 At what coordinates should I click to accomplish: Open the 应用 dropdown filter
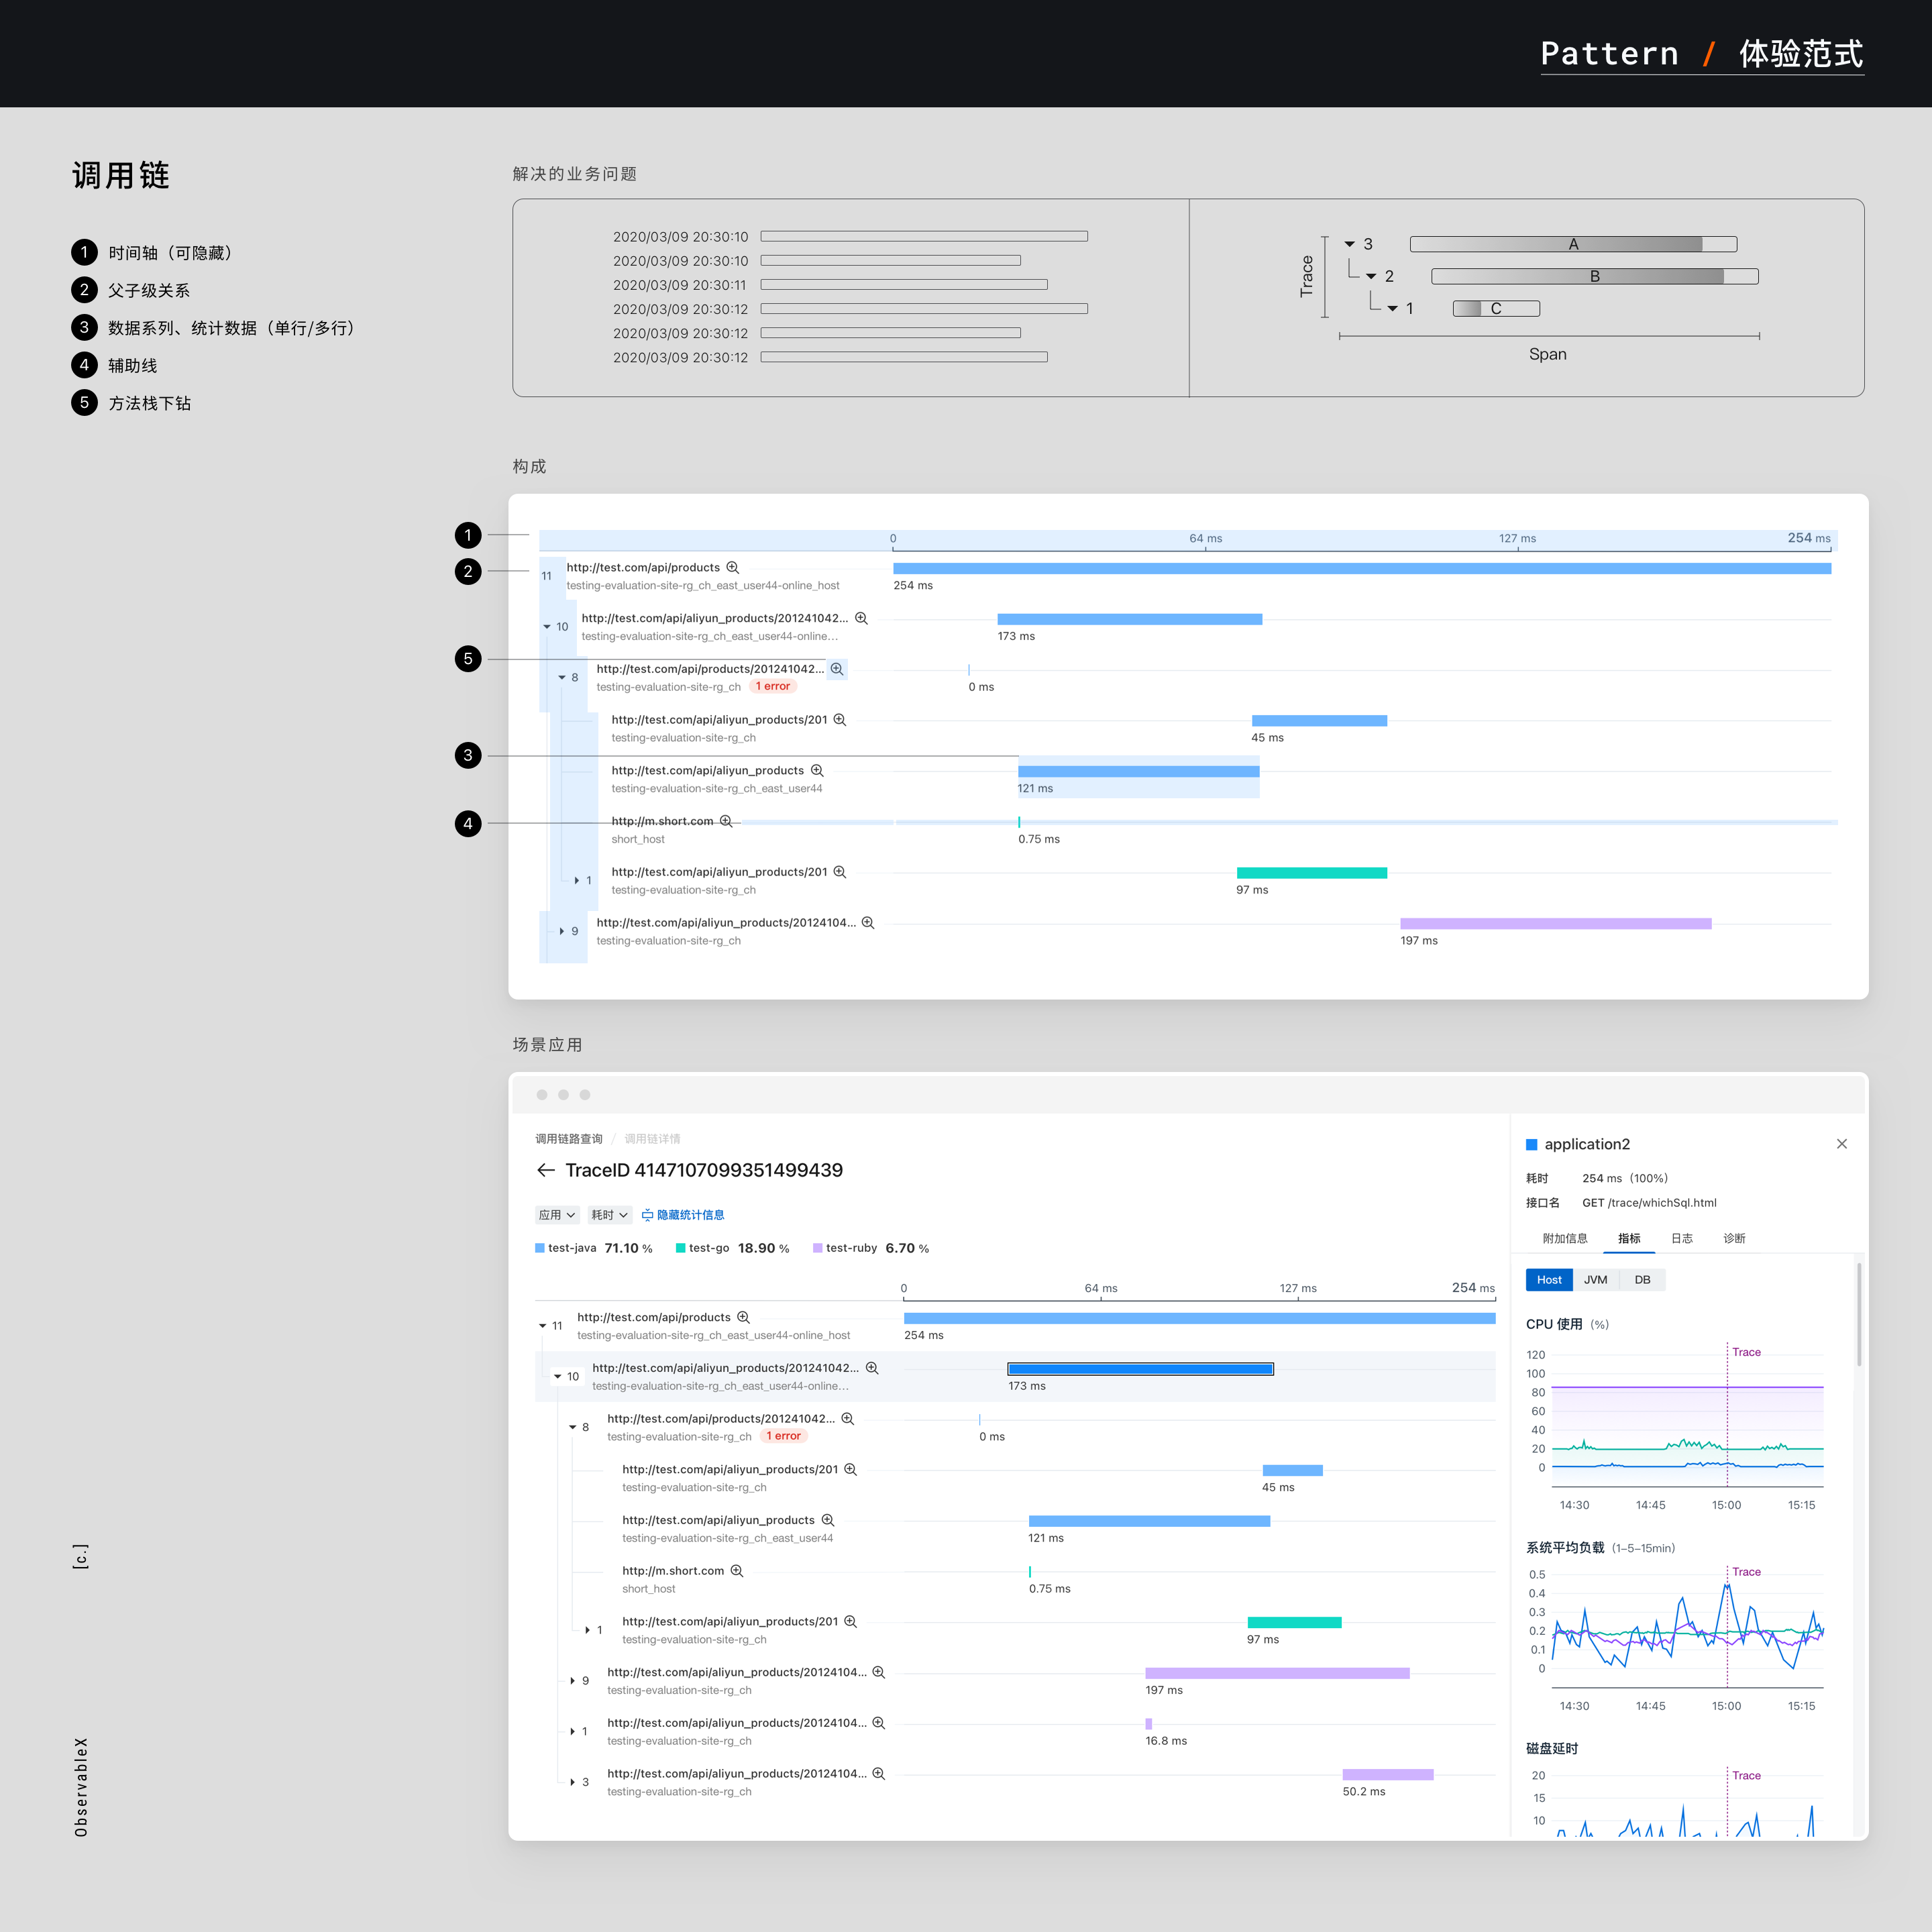pyautogui.click(x=557, y=1215)
